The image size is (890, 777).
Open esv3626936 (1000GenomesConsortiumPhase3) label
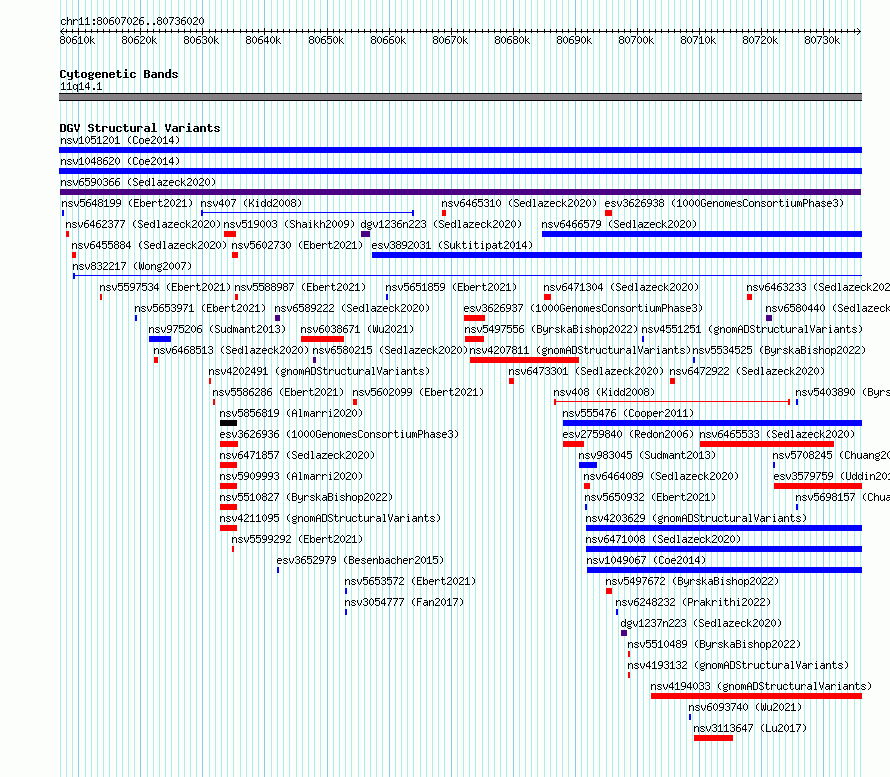click(339, 434)
